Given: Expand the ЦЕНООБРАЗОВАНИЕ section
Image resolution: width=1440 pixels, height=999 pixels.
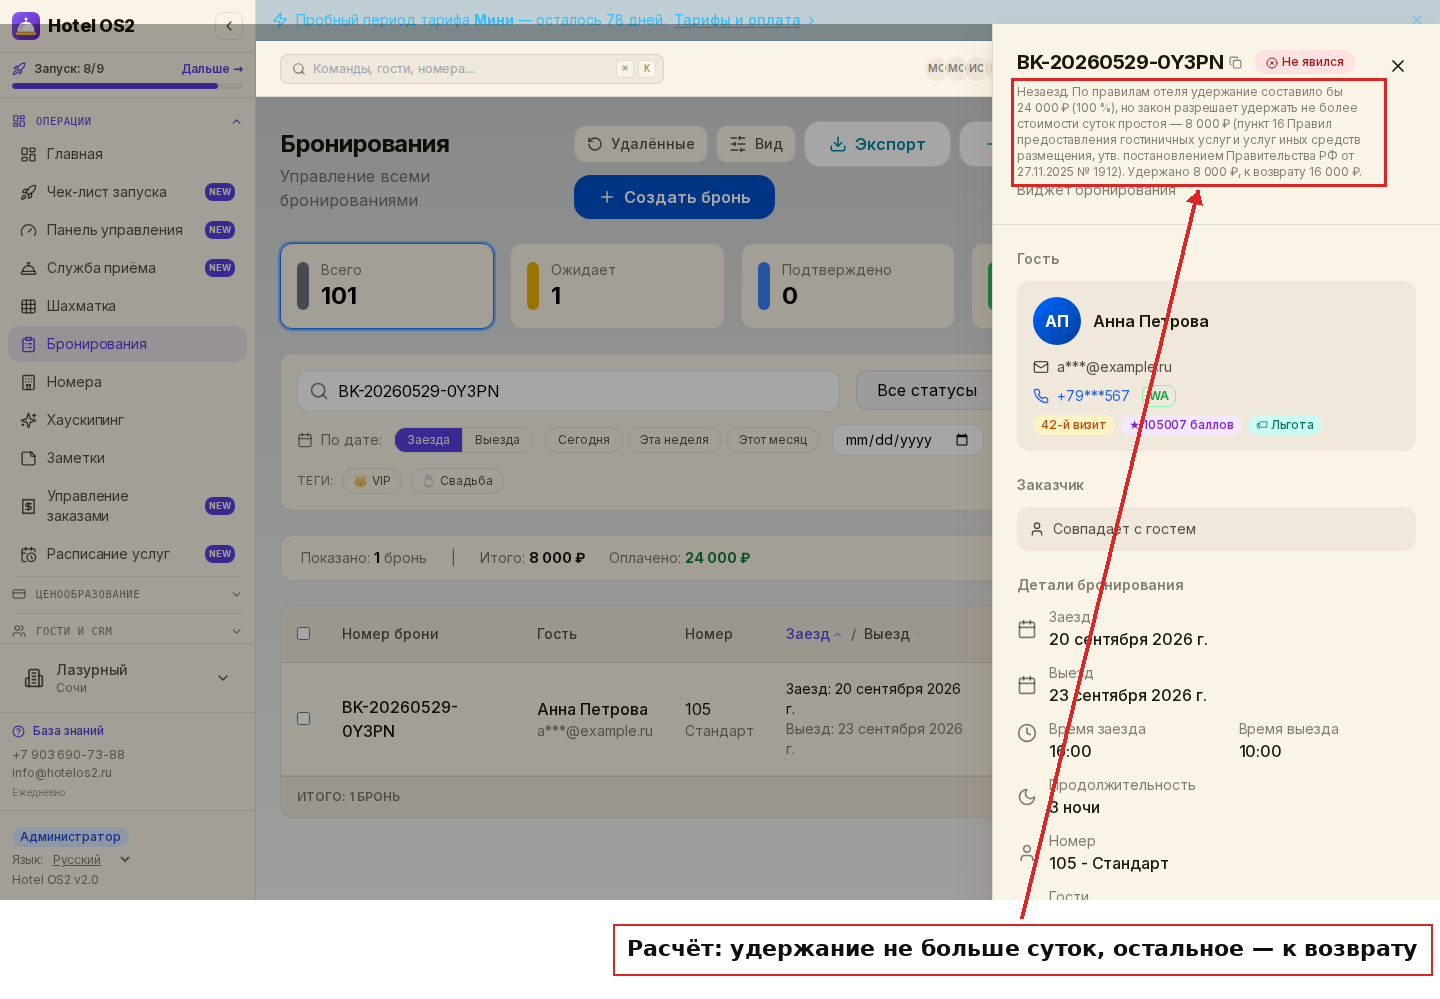Looking at the screenshot, I should (127, 594).
